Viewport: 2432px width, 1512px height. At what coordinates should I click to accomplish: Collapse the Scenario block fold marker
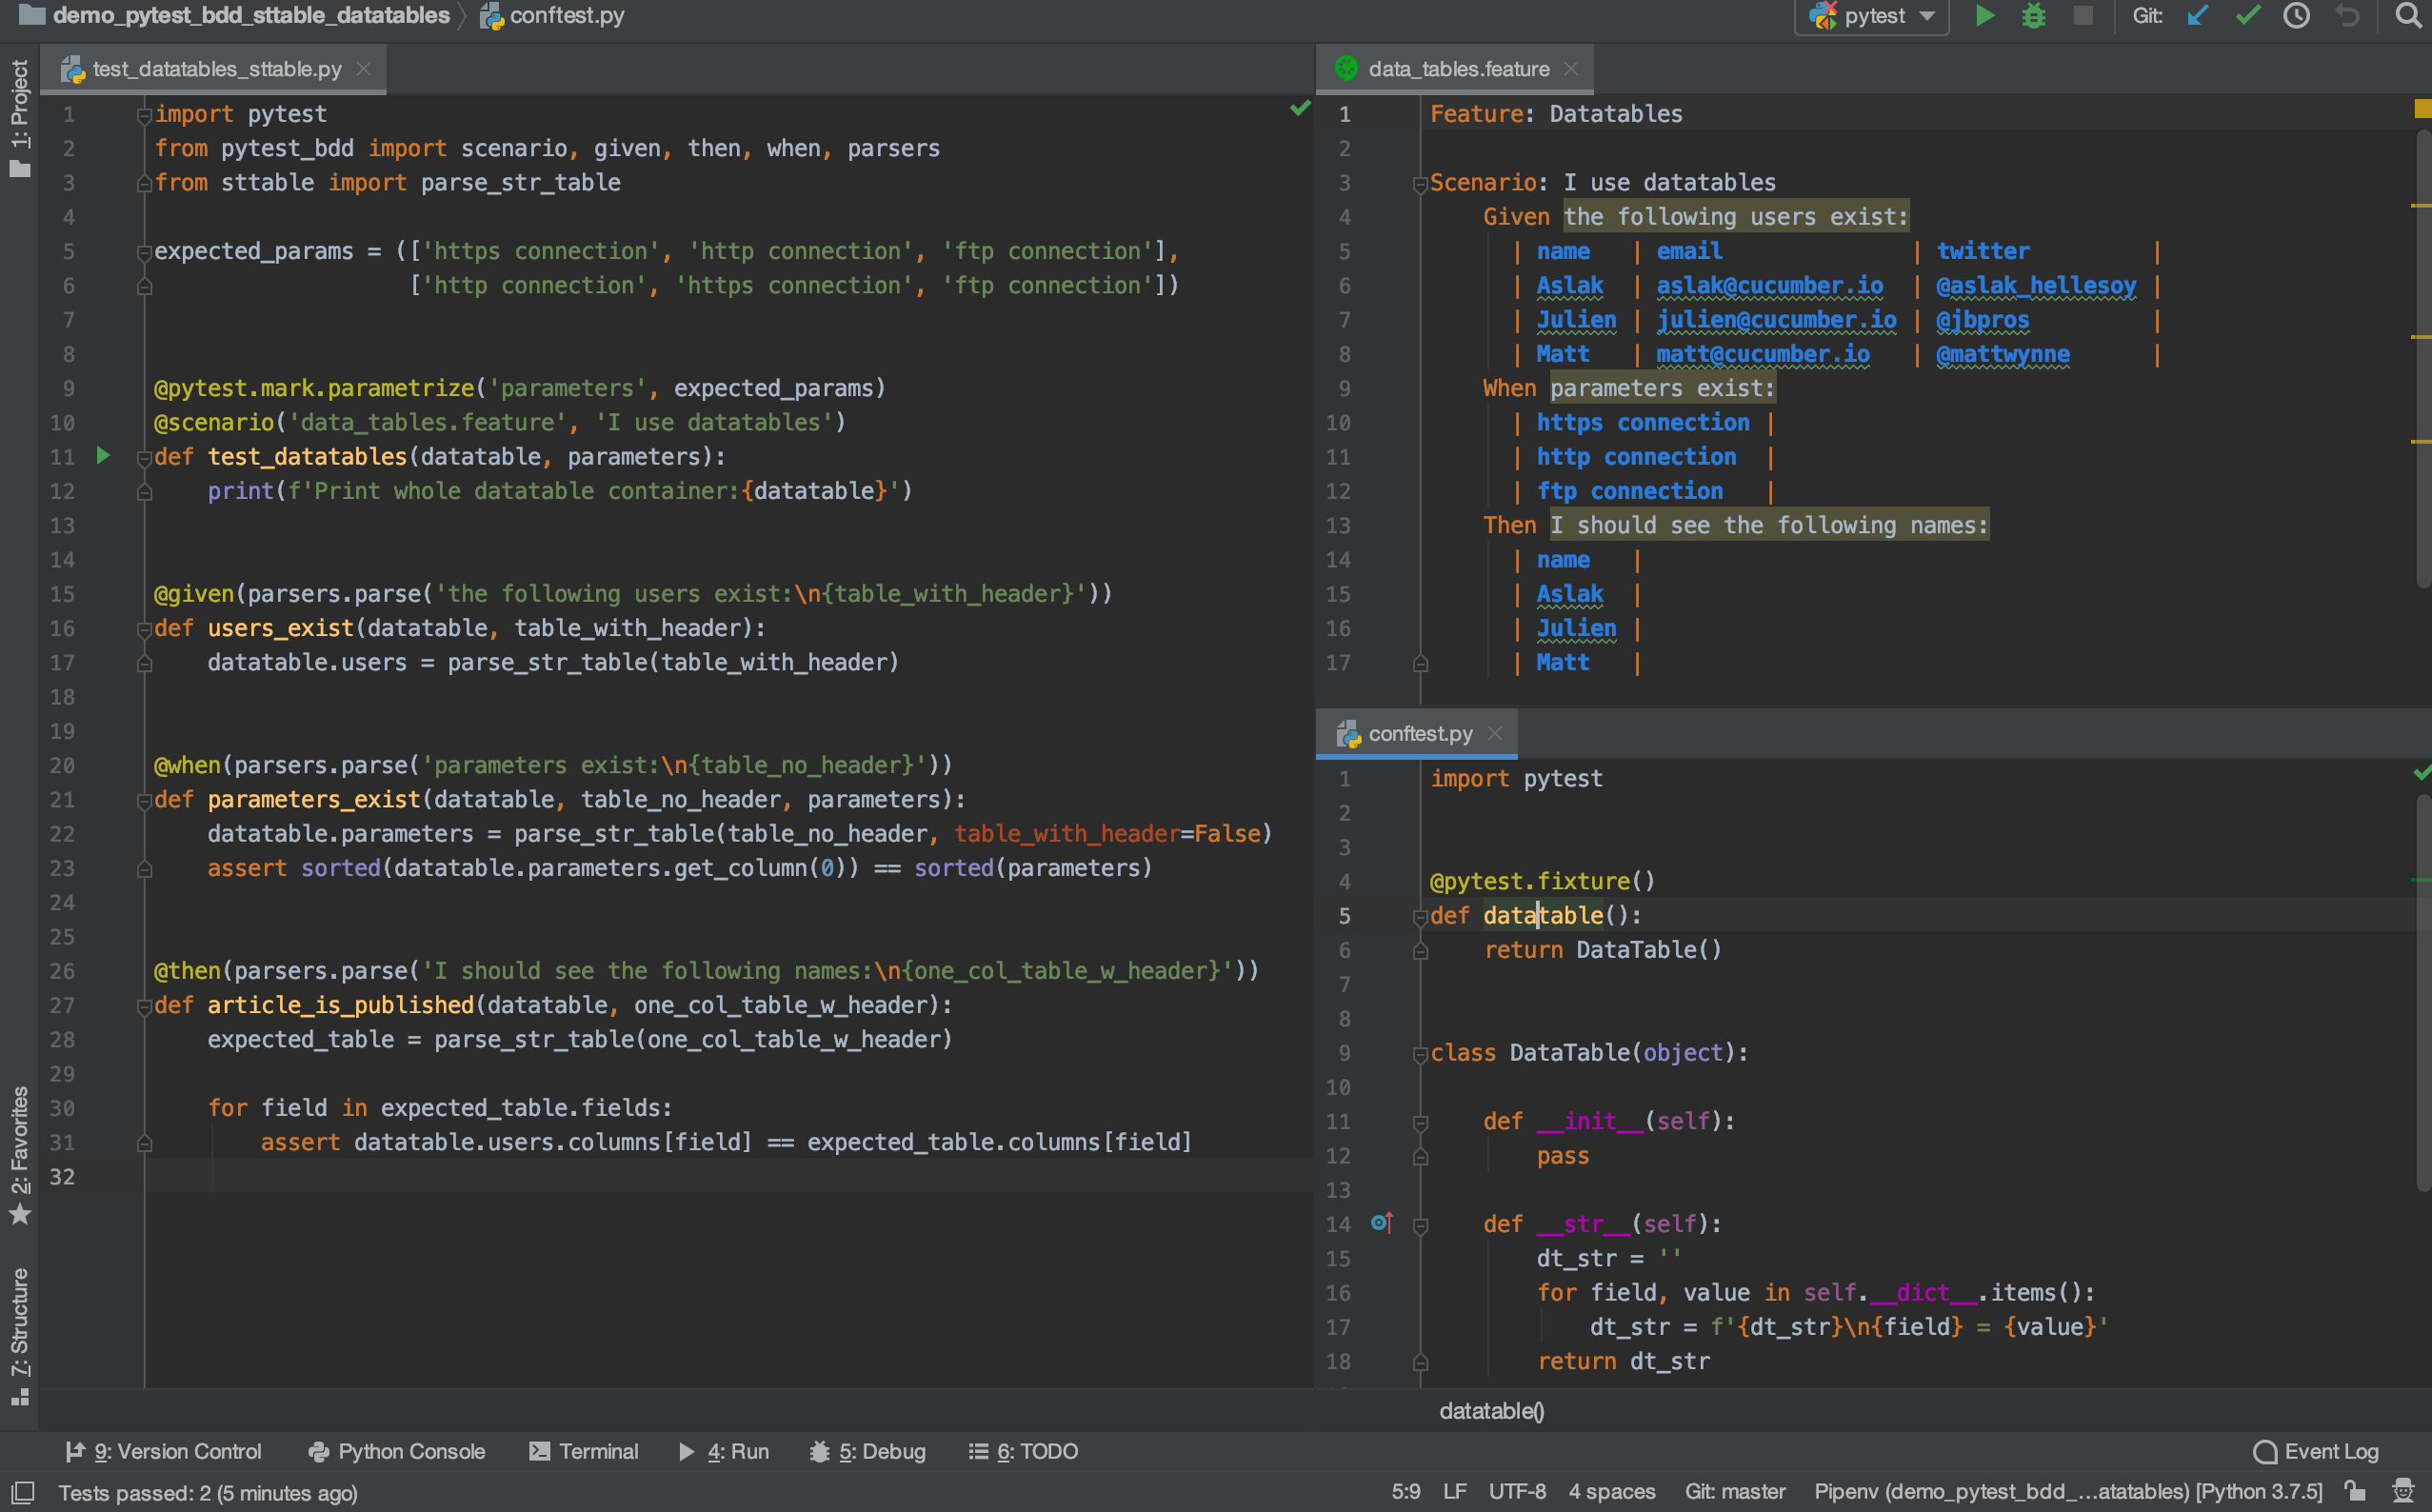(x=1420, y=184)
